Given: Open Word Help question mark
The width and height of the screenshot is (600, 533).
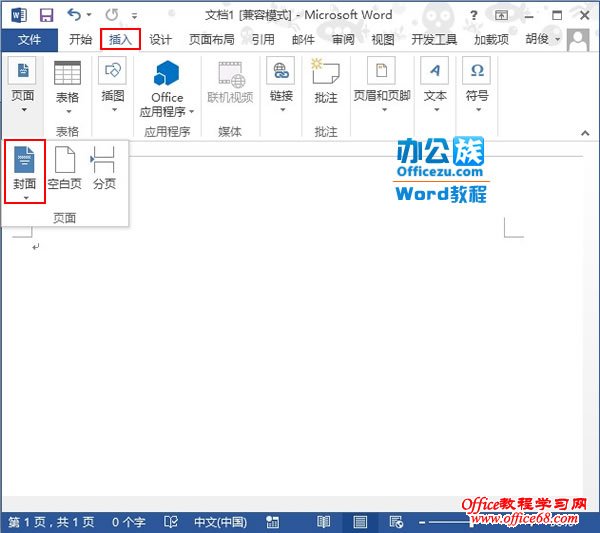Looking at the screenshot, I should click(x=474, y=15).
